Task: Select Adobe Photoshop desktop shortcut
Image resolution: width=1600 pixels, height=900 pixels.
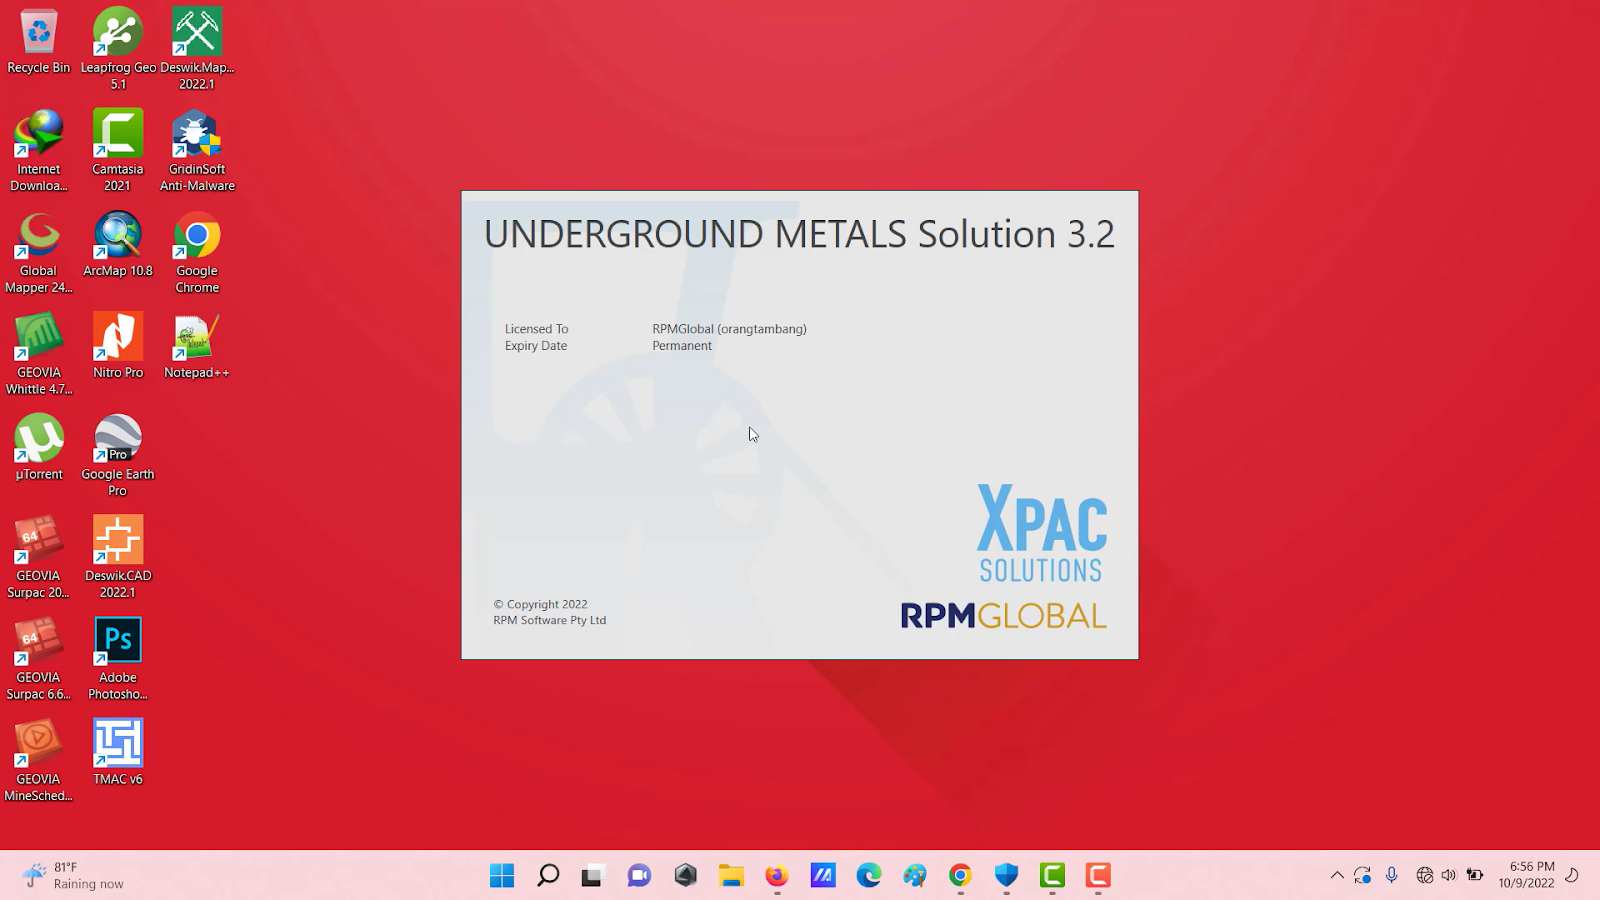Action: 118,659
